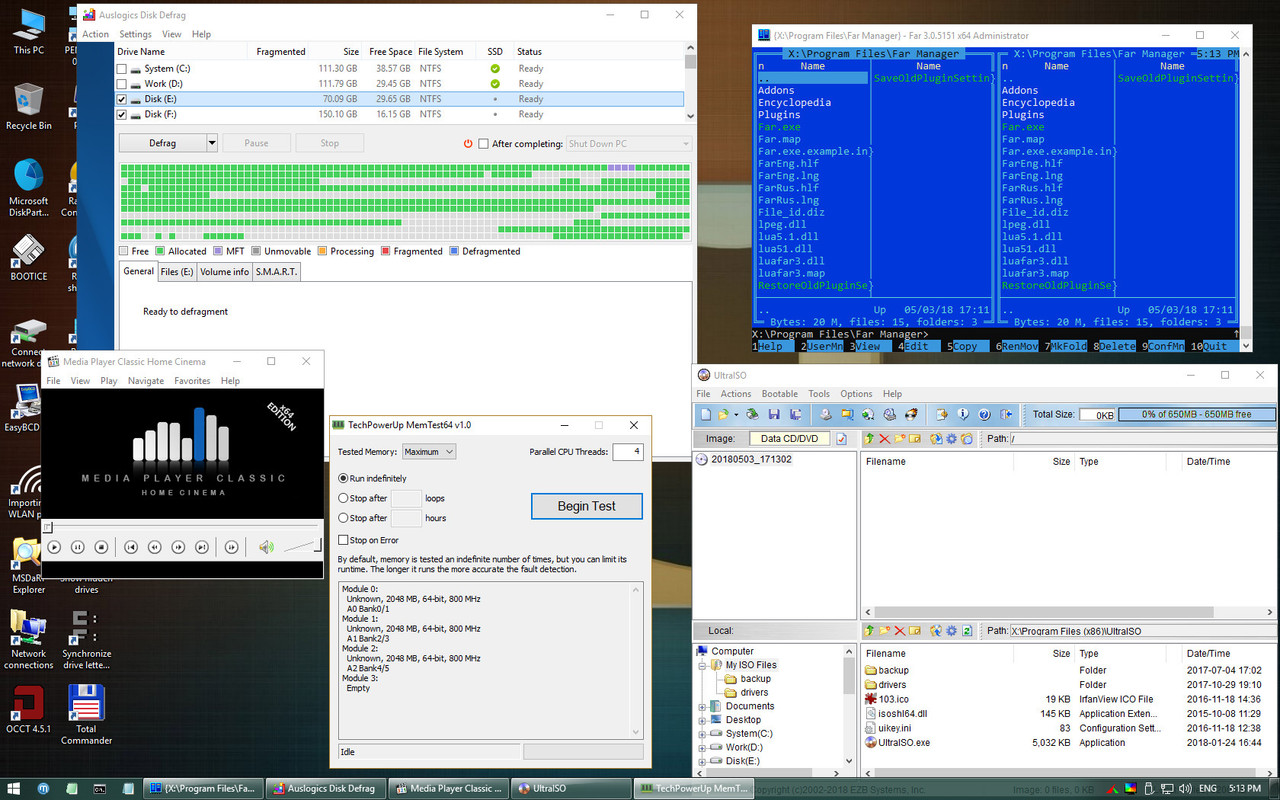Click the New image icon in UltraISO toolbar

[x=706, y=414]
